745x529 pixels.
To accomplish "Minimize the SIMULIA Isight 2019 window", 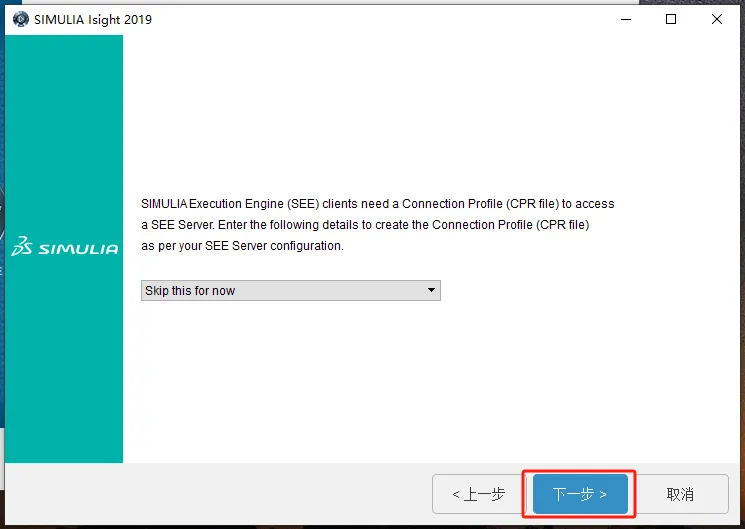I will tap(626, 19).
